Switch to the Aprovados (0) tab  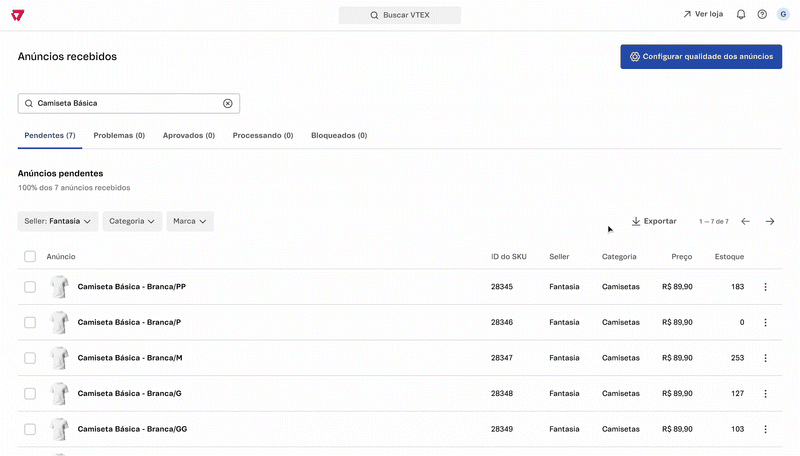point(188,135)
